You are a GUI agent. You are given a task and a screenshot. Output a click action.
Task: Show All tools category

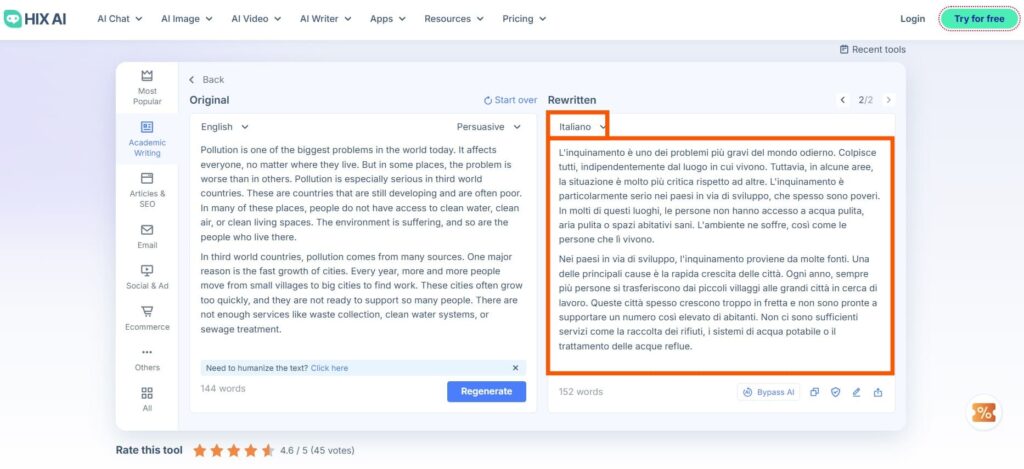pyautogui.click(x=147, y=399)
